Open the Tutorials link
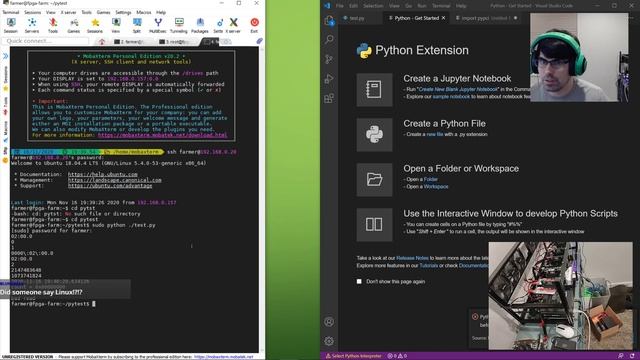Image resolution: width=640 pixels, height=360 pixels. [x=429, y=266]
